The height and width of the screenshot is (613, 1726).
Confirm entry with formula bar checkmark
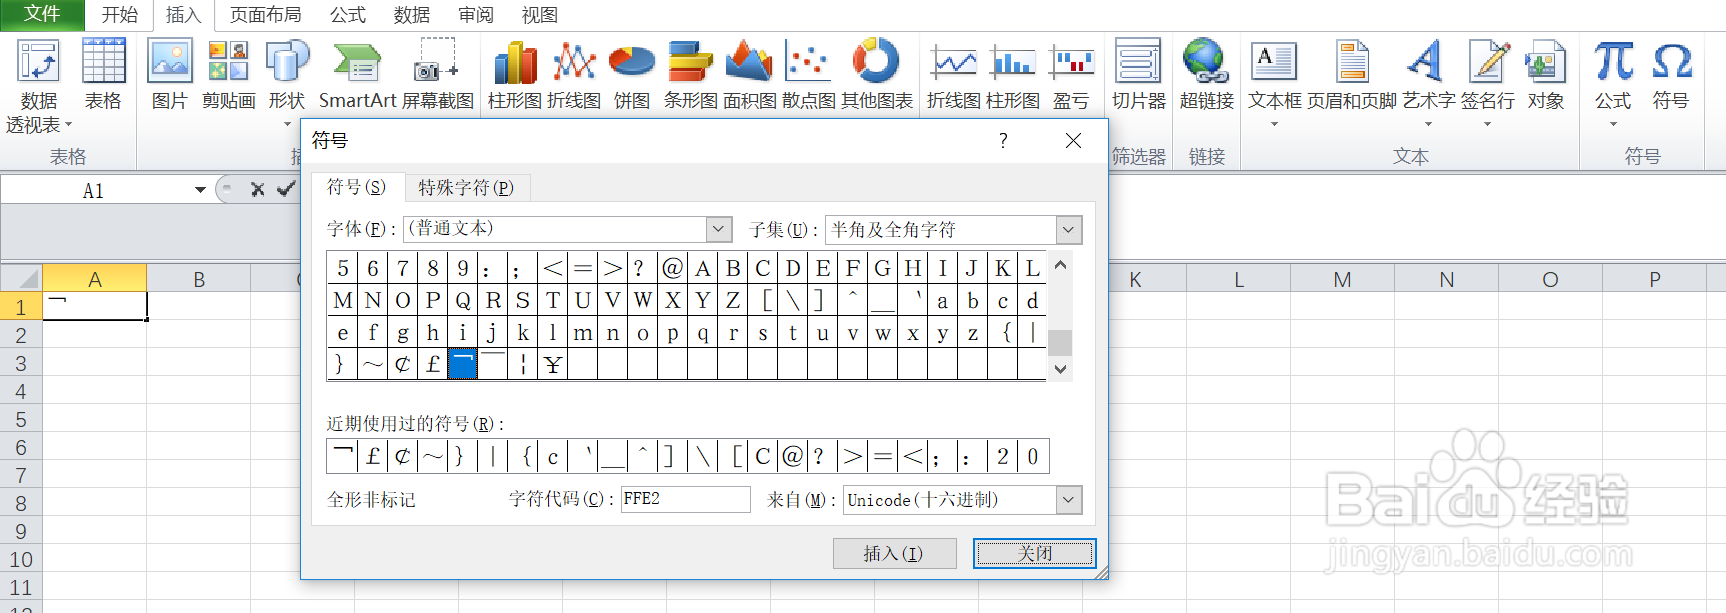[287, 189]
